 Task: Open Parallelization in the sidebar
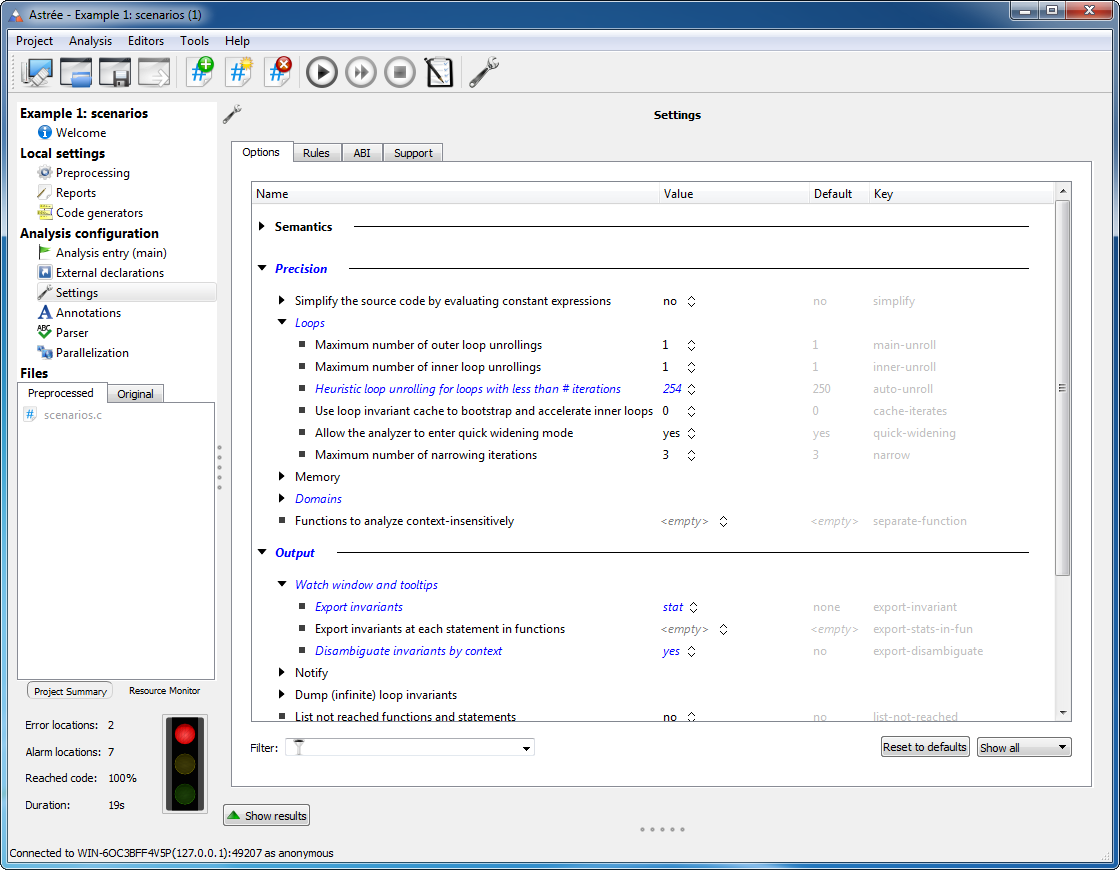[92, 353]
